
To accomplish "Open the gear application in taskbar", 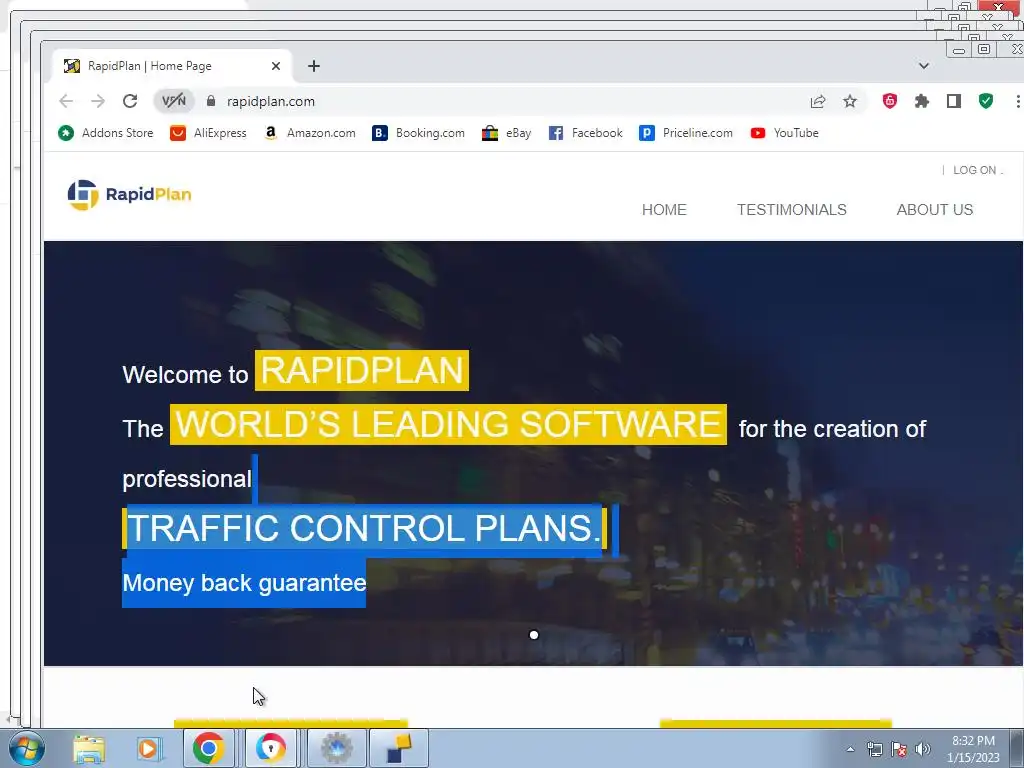I will click(x=336, y=748).
